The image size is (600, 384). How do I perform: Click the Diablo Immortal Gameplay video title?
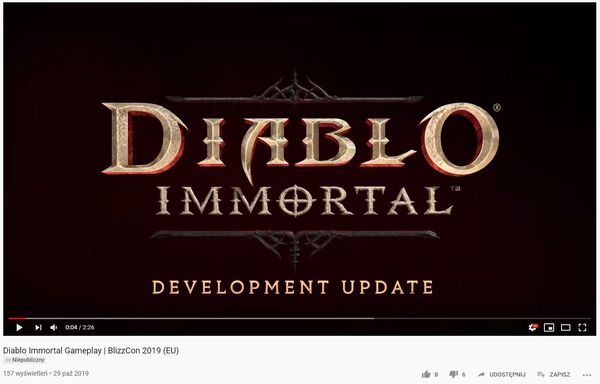point(91,350)
